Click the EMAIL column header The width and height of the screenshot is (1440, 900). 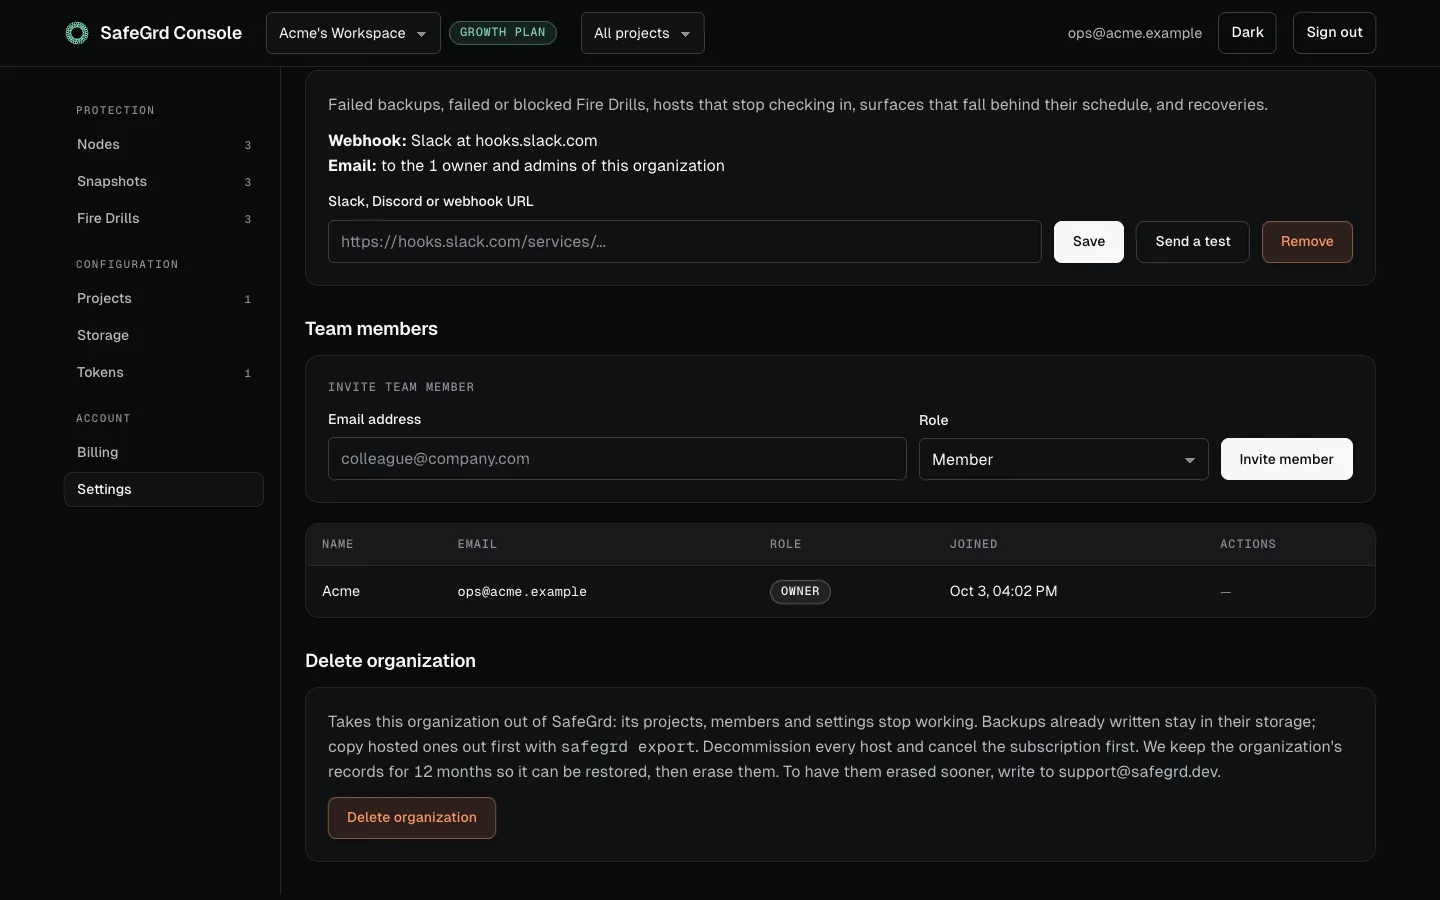(477, 545)
